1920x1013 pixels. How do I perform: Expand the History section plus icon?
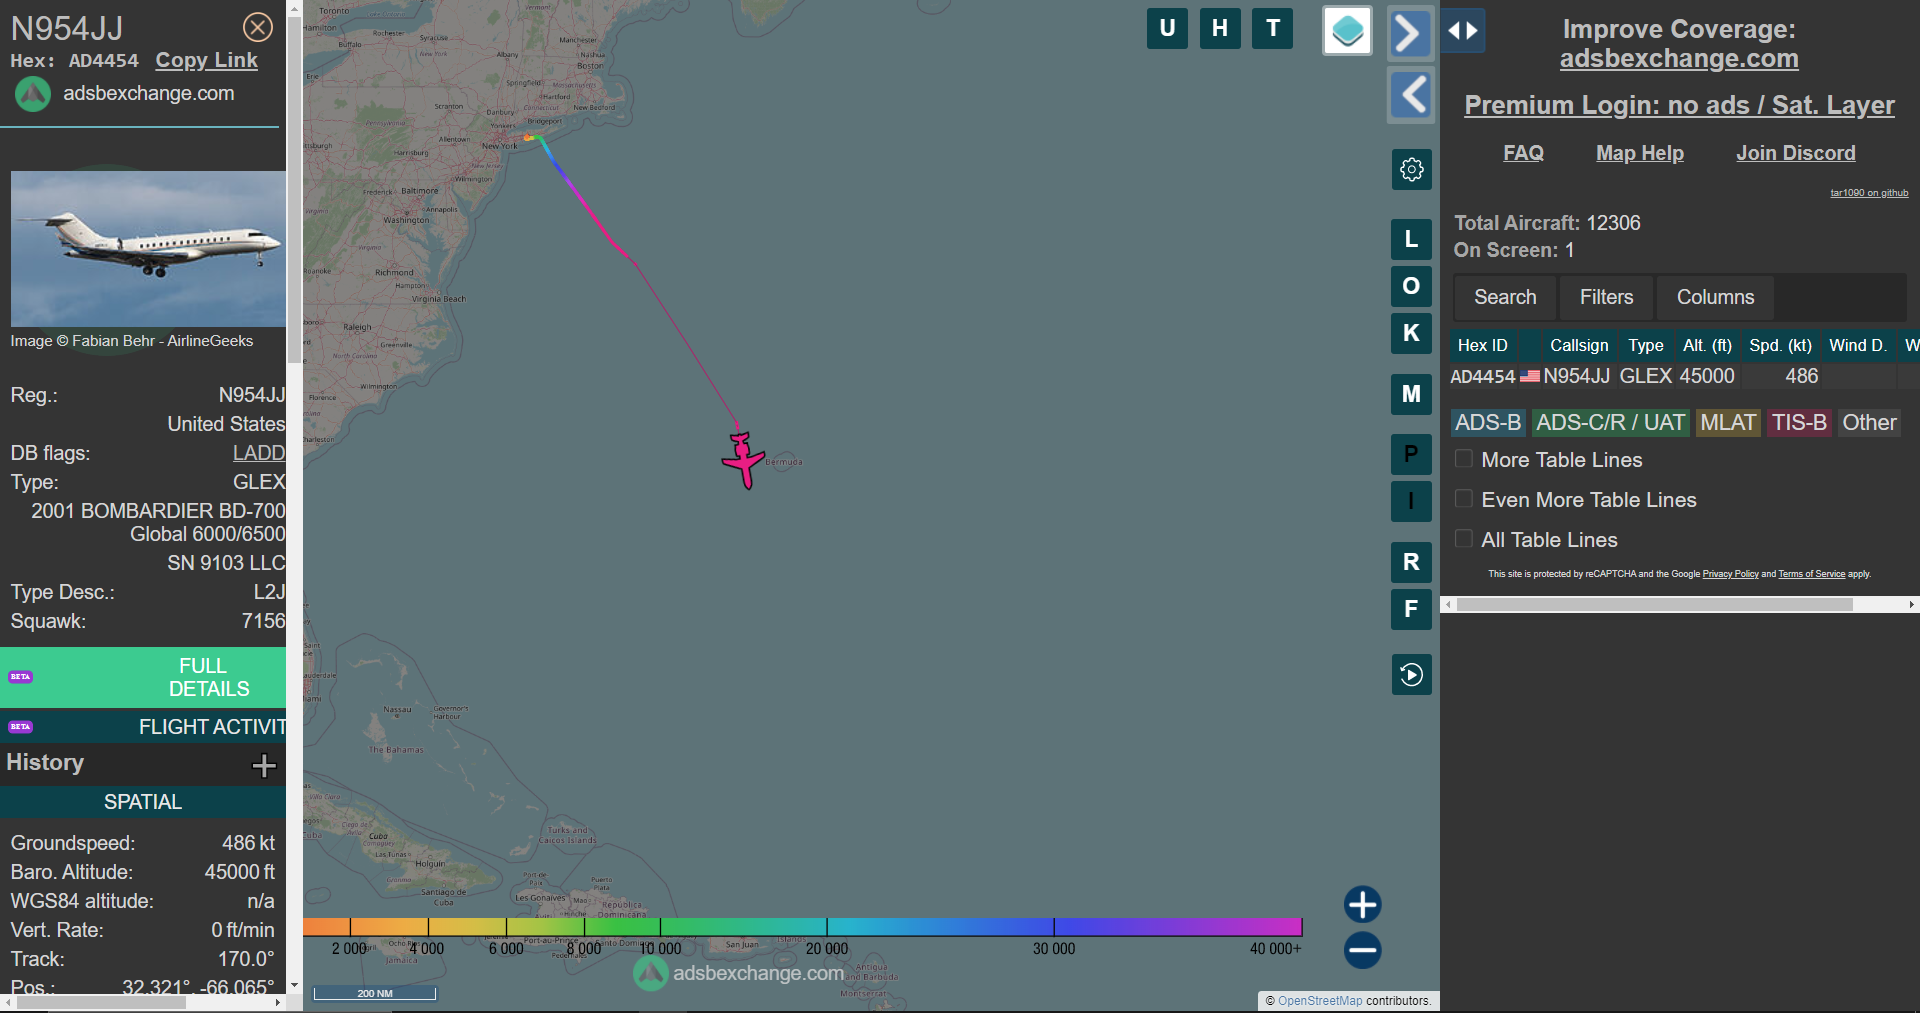(264, 765)
